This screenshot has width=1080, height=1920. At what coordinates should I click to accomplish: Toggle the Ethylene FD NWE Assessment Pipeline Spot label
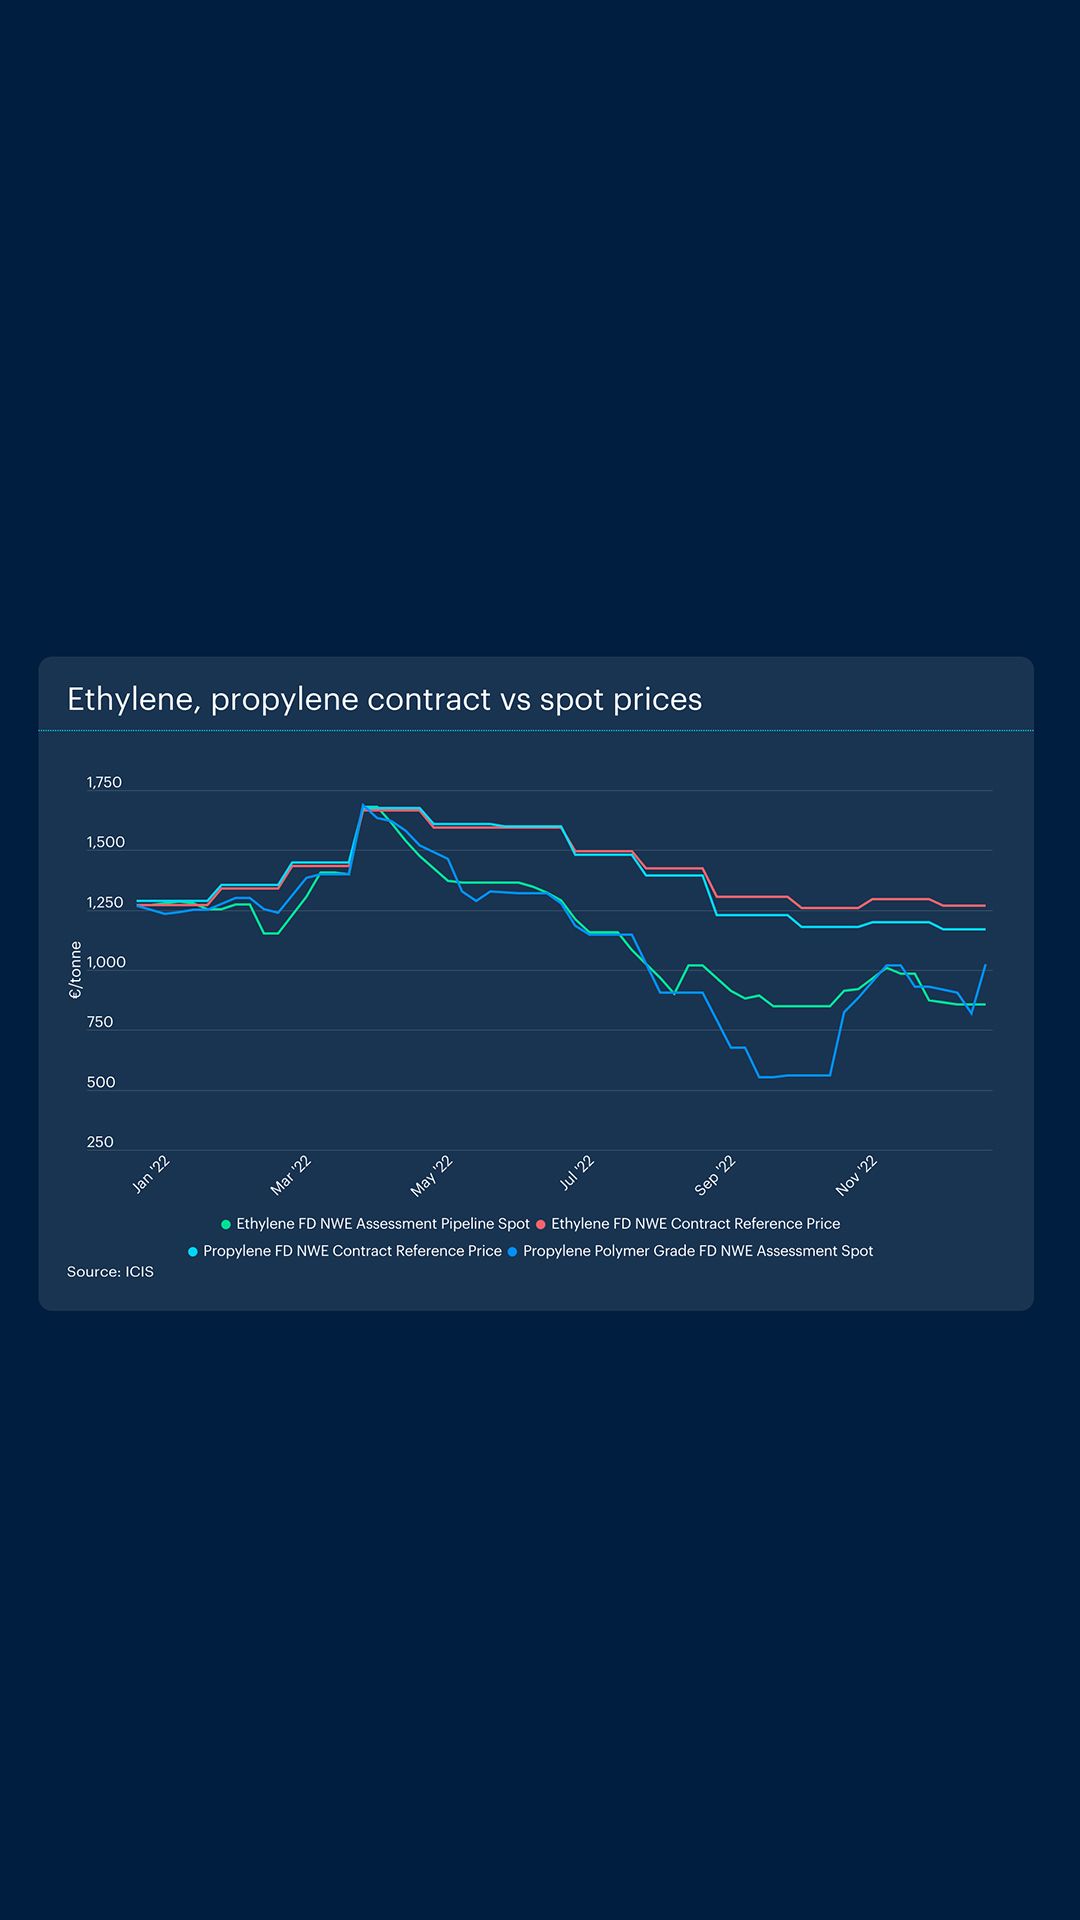coord(383,1224)
